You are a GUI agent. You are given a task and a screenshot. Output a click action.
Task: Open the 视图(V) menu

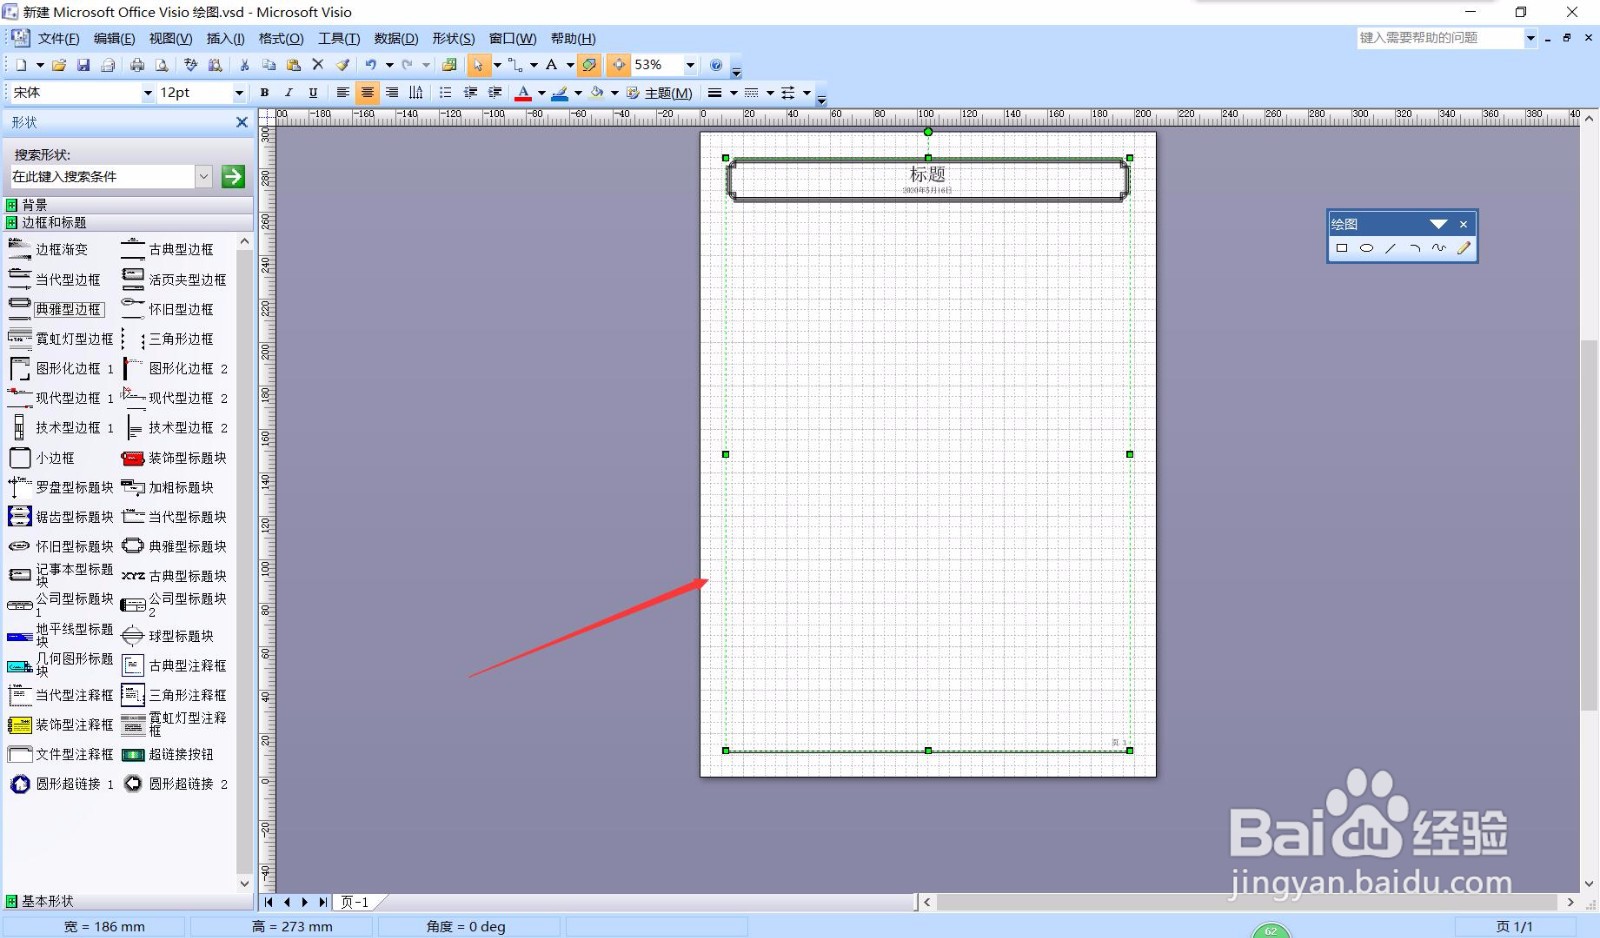pyautogui.click(x=170, y=39)
